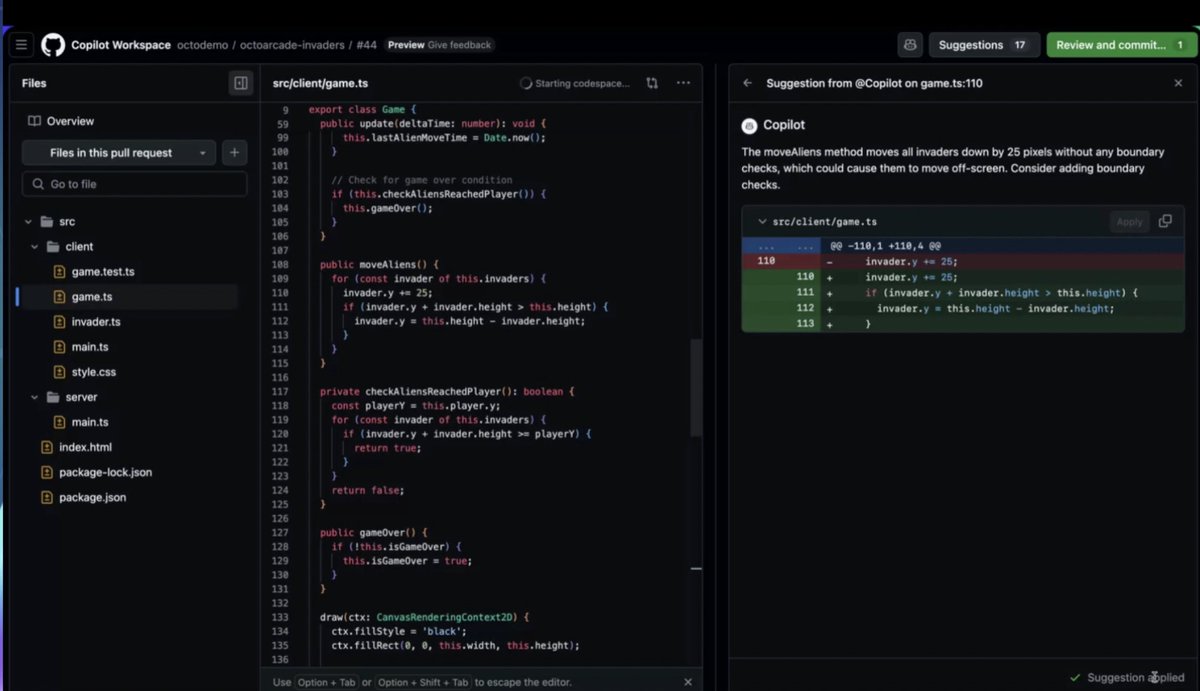Click the index.html file icon
The height and width of the screenshot is (691, 1200).
(46, 447)
